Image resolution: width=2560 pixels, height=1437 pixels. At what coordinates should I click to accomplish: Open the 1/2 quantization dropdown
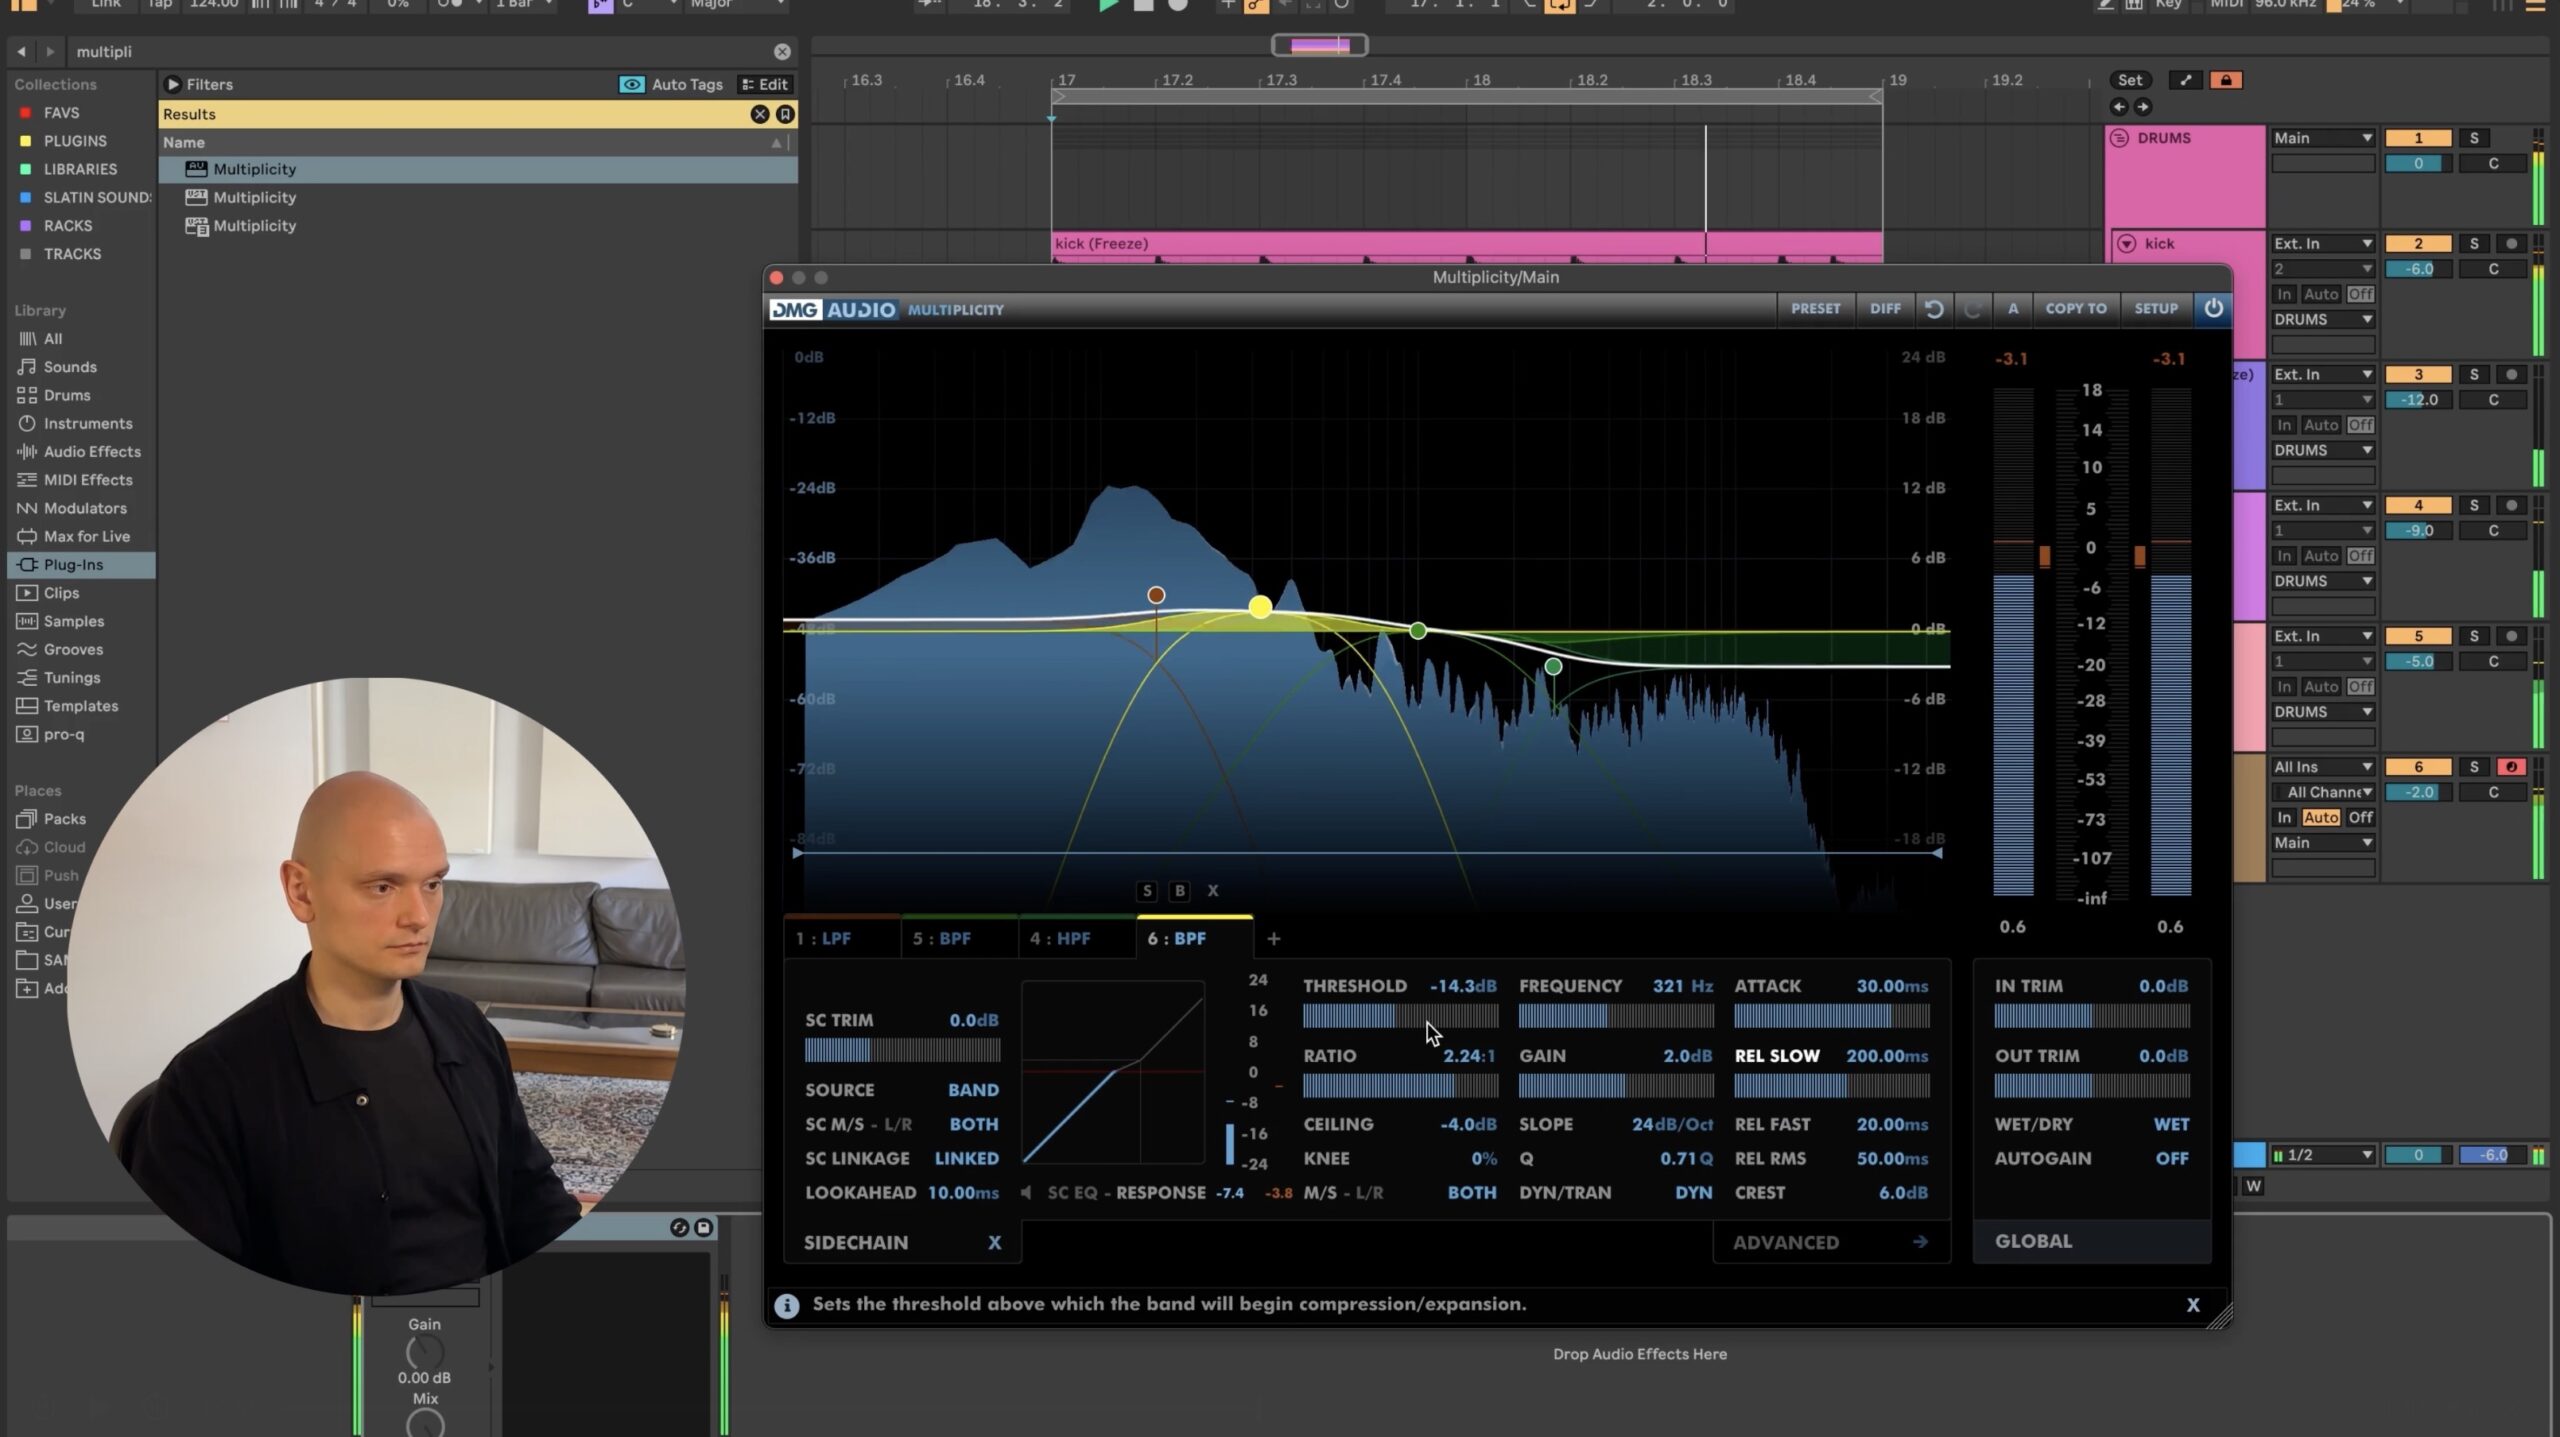coord(2322,1155)
